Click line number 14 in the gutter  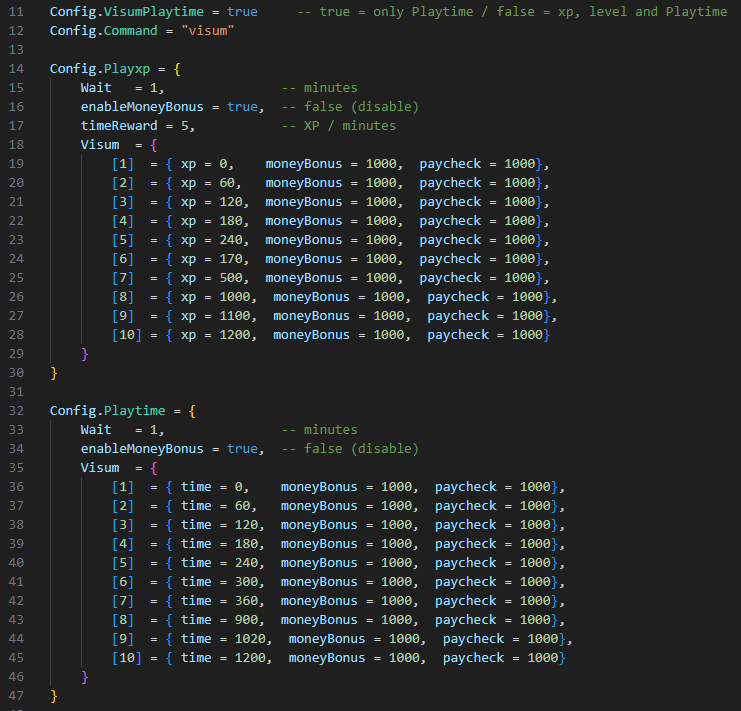click(17, 69)
